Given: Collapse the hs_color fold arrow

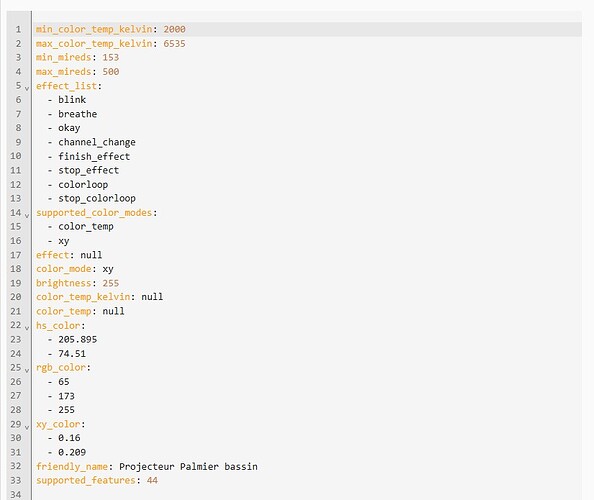Looking at the screenshot, I should click(27, 328).
